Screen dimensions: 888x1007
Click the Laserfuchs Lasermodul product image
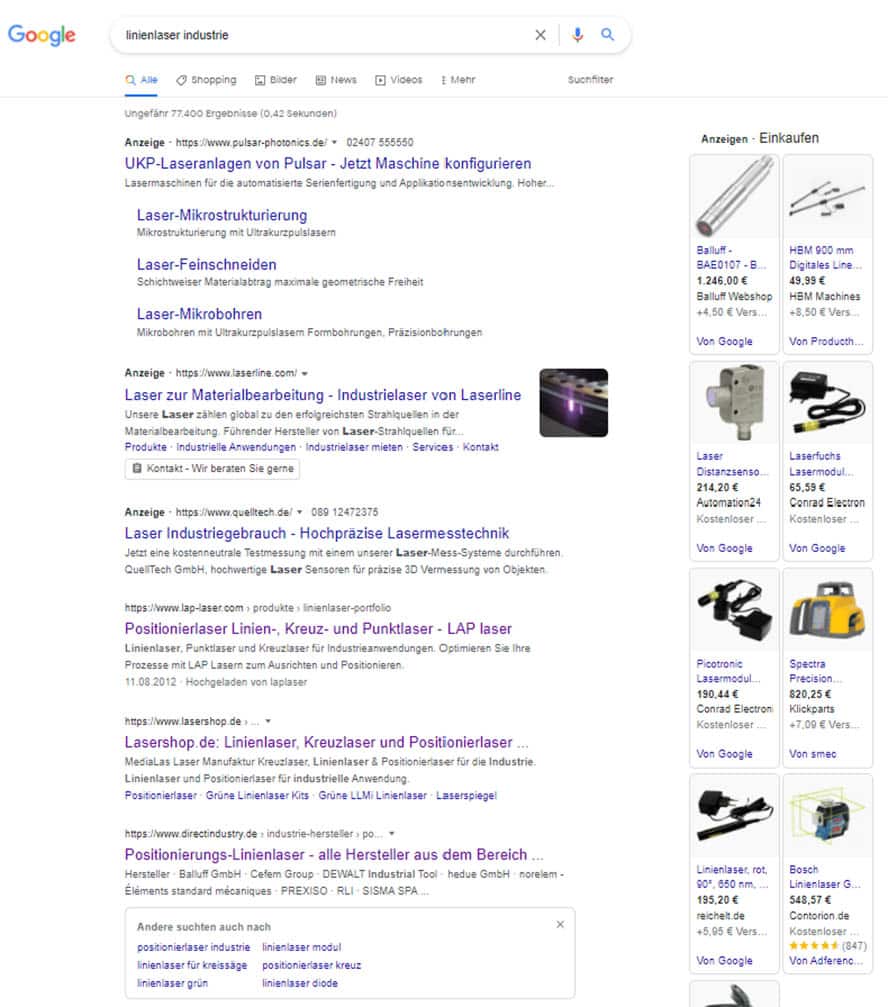point(828,403)
